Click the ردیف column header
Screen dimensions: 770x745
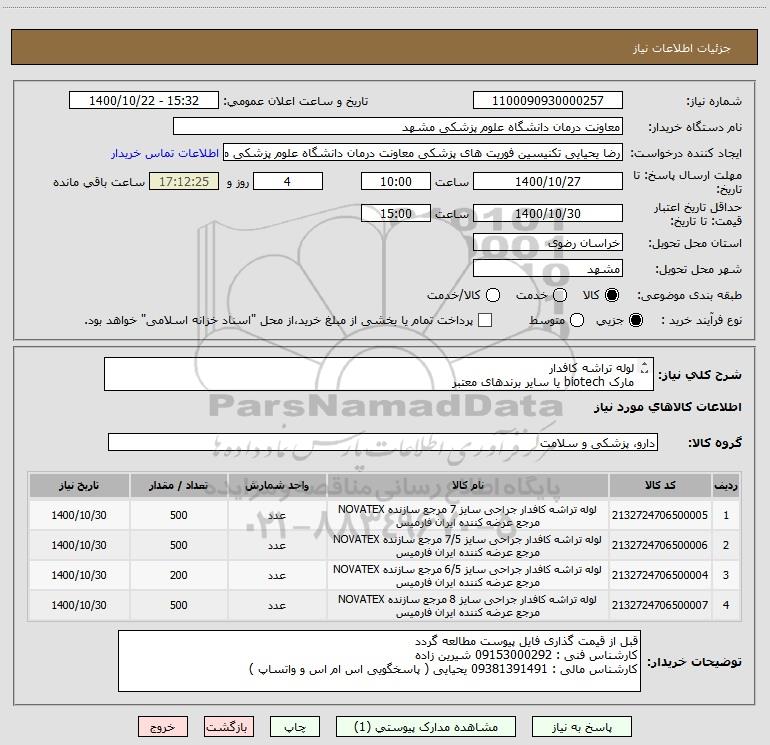click(x=726, y=485)
